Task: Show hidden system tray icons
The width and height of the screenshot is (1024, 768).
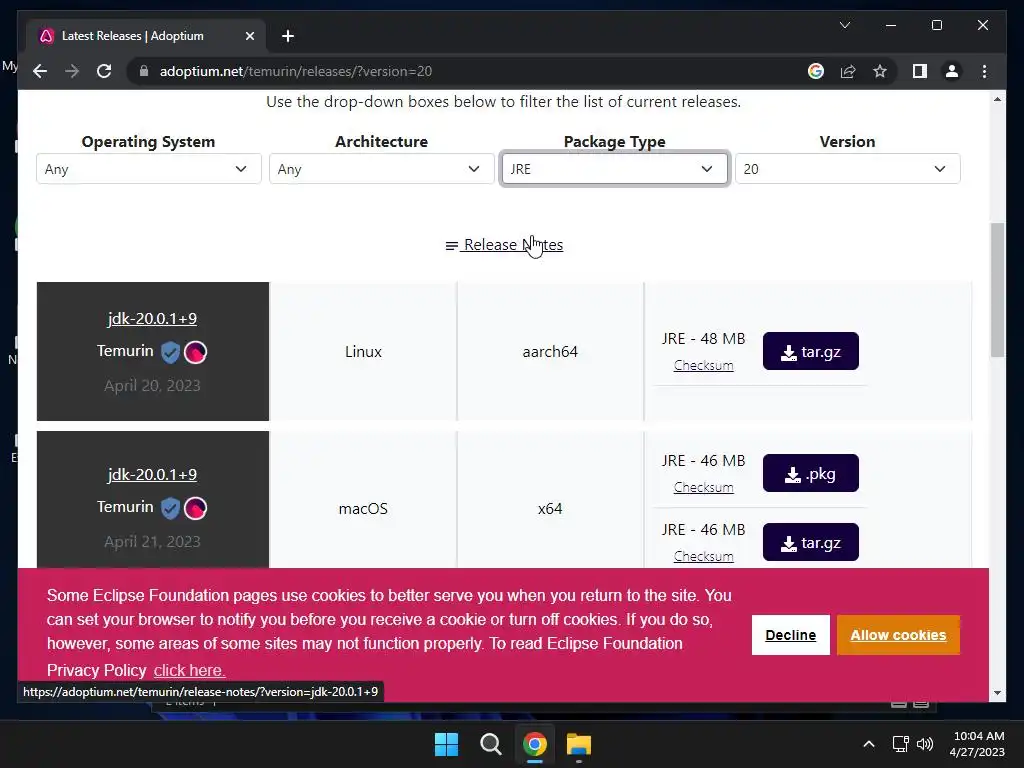Action: coord(869,744)
